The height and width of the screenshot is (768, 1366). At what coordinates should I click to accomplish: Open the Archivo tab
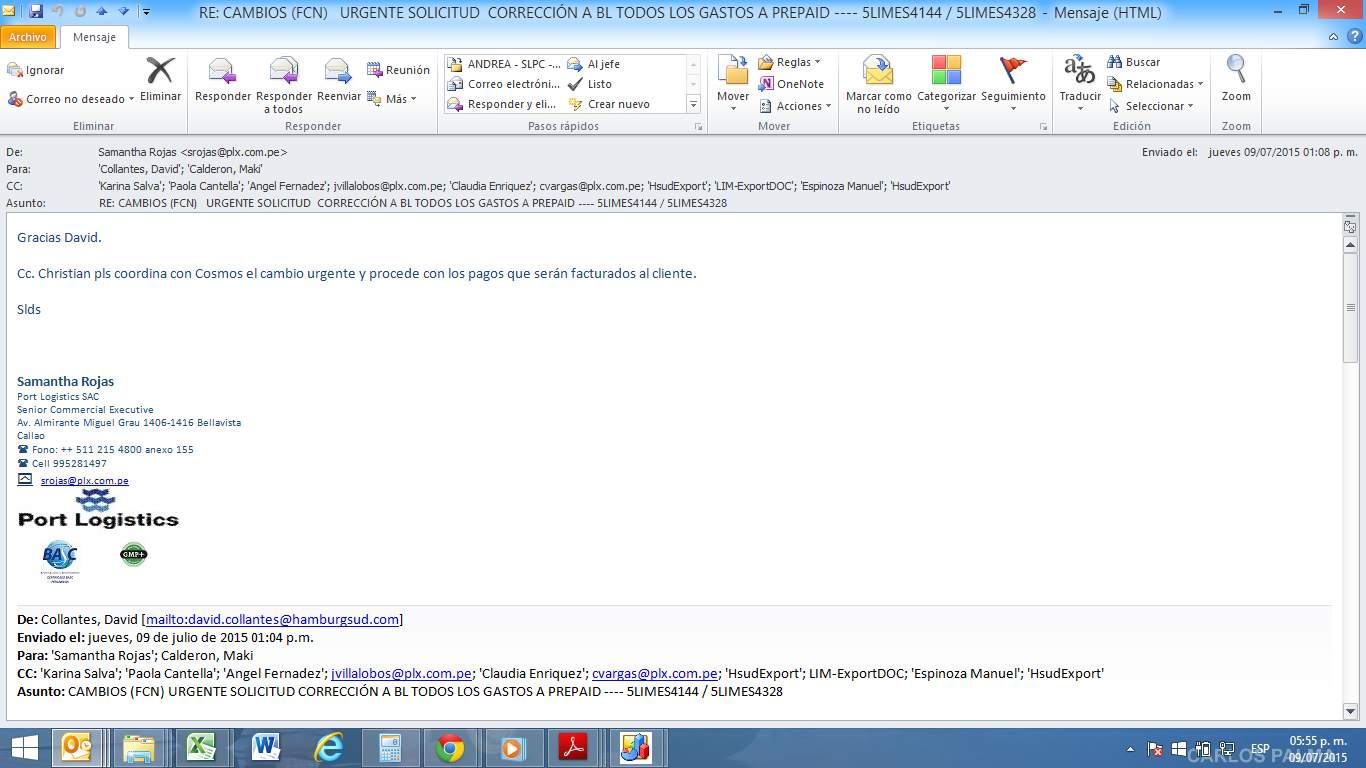click(28, 37)
